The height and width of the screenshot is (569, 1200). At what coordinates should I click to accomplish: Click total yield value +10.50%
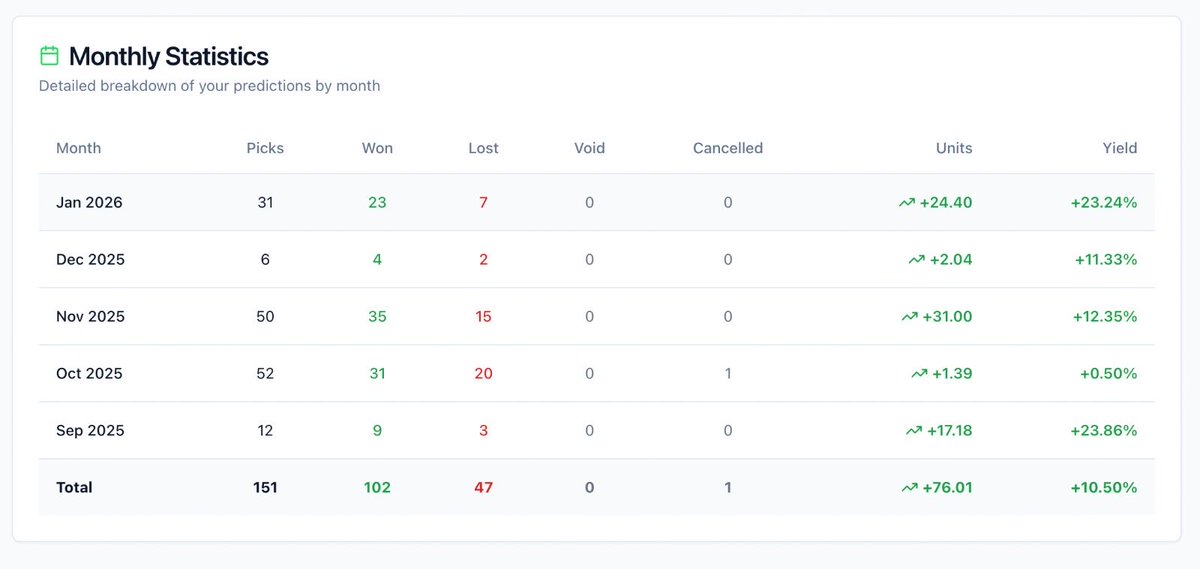pyautogui.click(x=1105, y=487)
